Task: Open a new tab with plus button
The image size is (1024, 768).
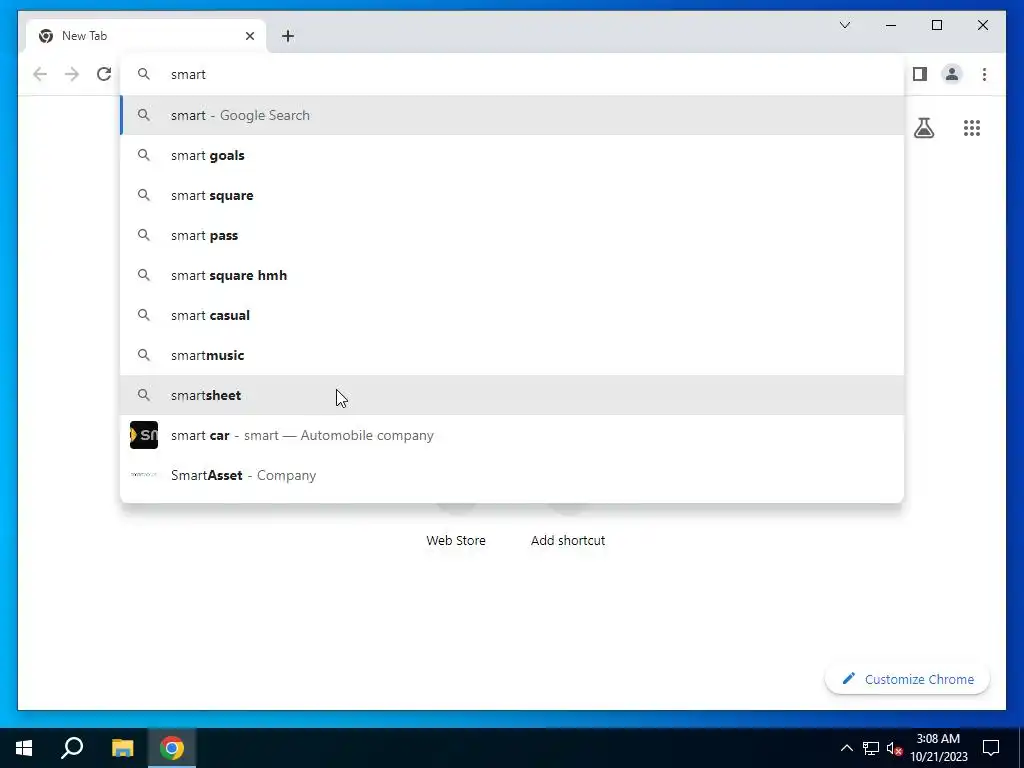Action: tap(287, 36)
